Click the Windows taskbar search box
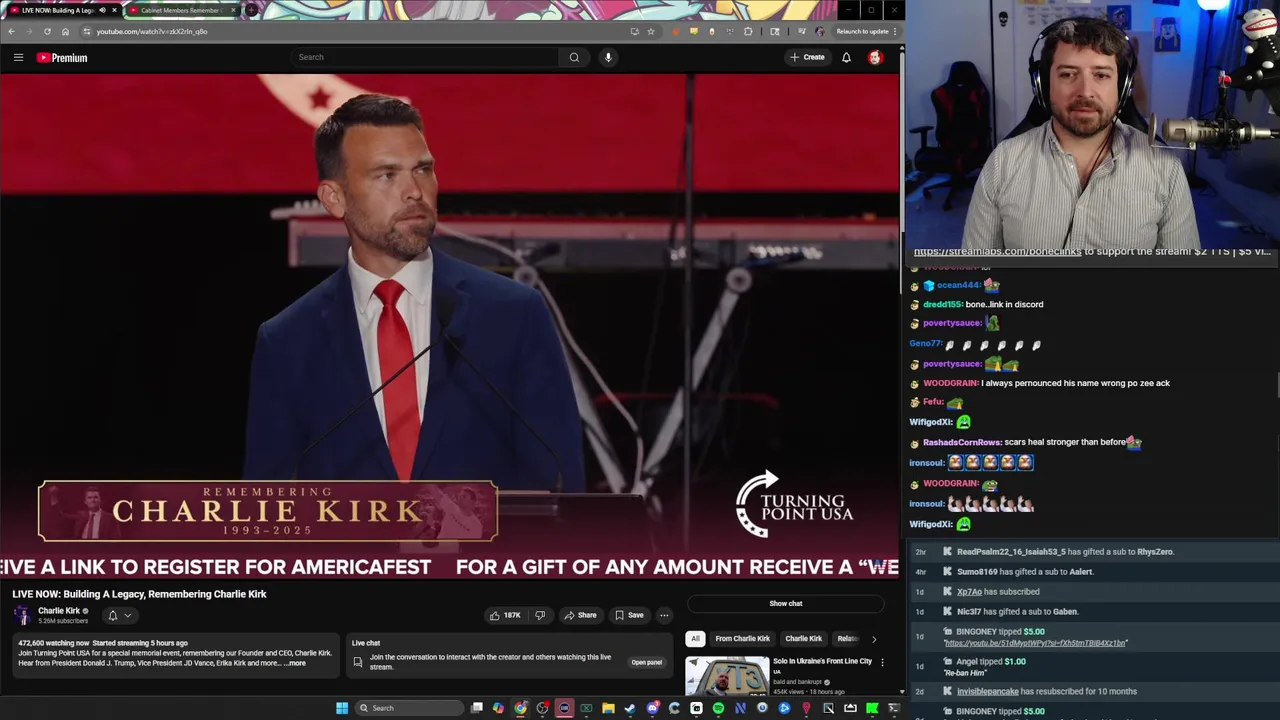 [x=410, y=708]
